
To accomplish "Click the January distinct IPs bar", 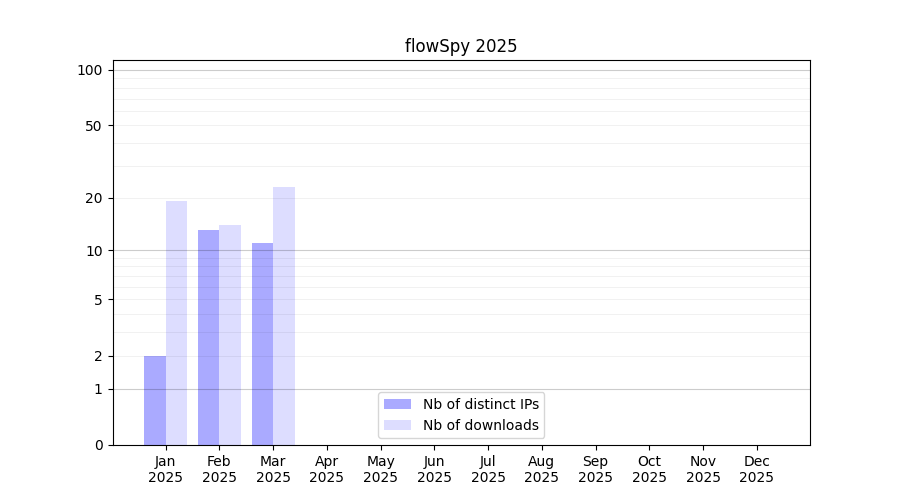I will (x=155, y=400).
